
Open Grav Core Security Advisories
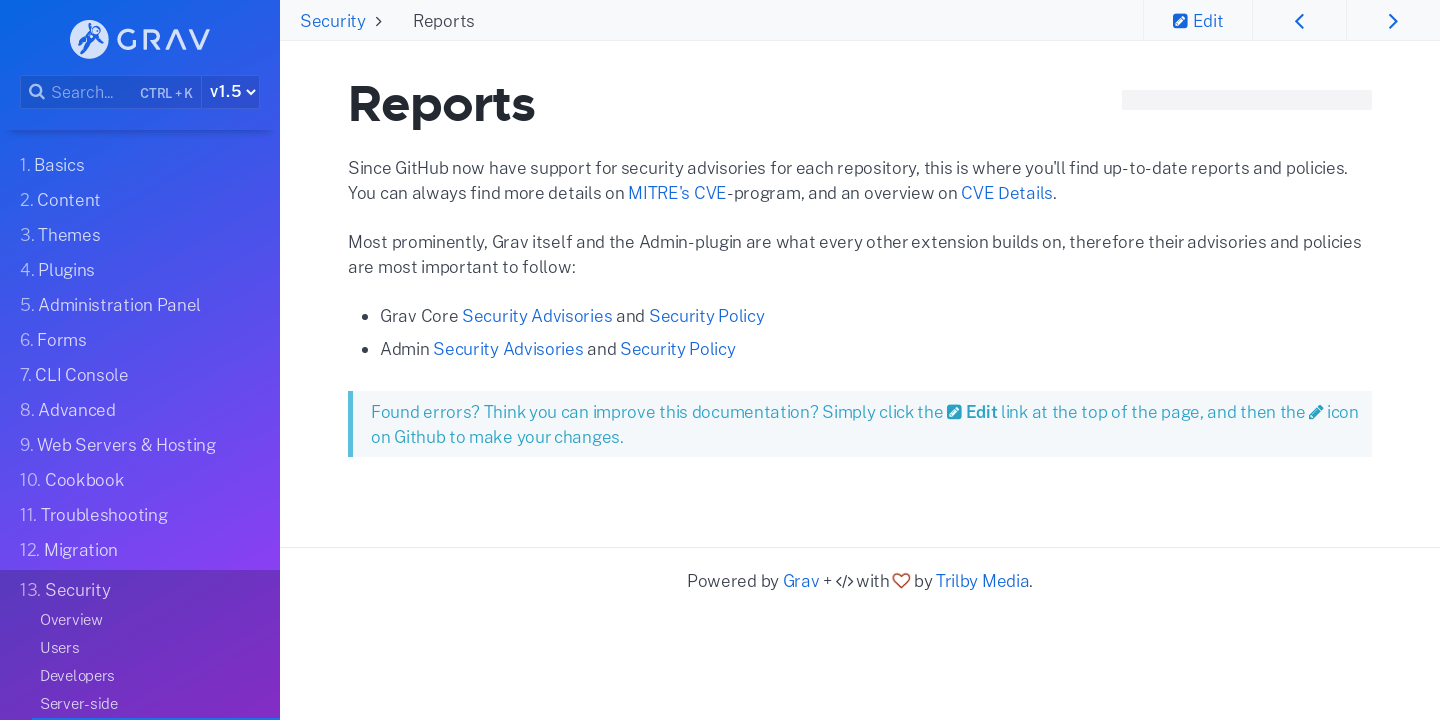click(537, 315)
